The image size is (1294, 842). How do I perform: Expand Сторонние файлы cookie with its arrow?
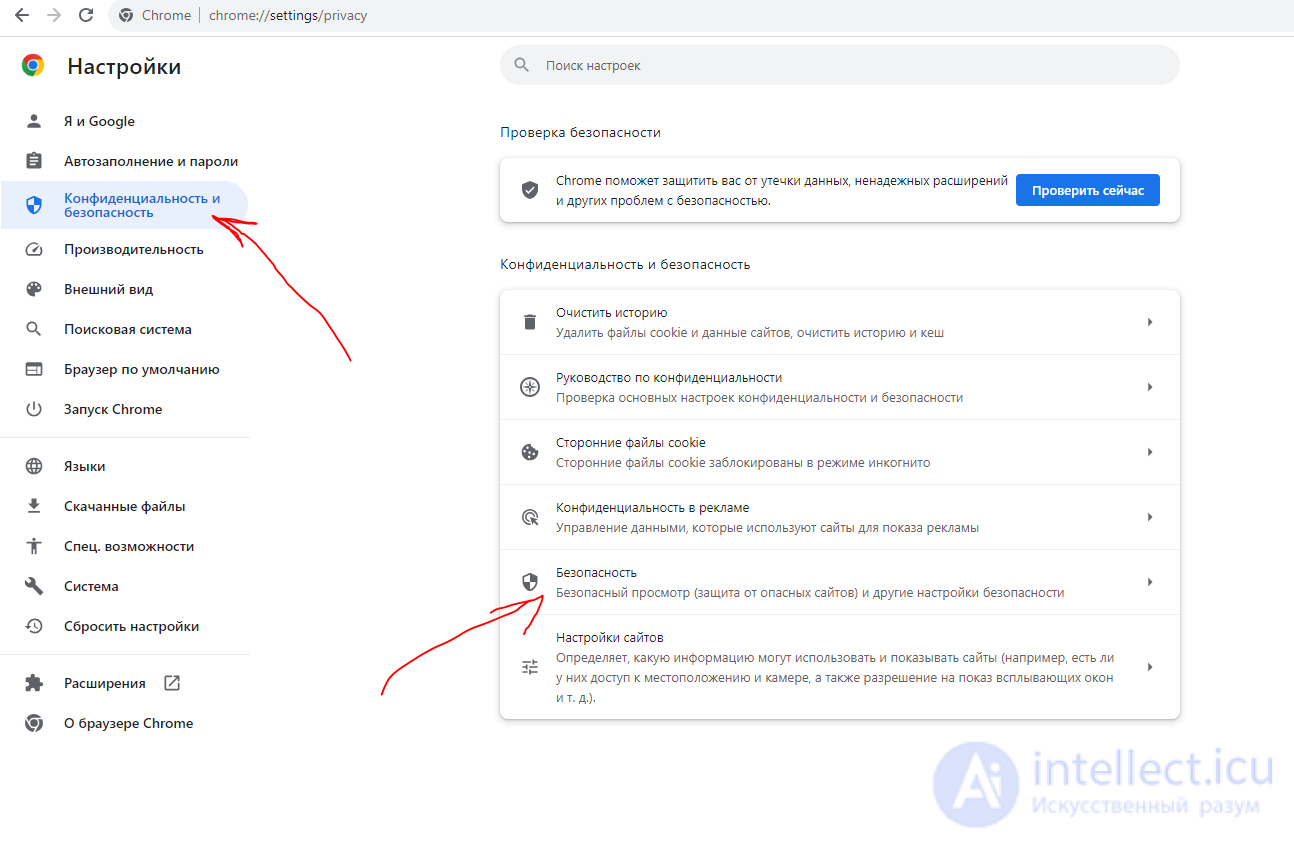[1150, 452]
